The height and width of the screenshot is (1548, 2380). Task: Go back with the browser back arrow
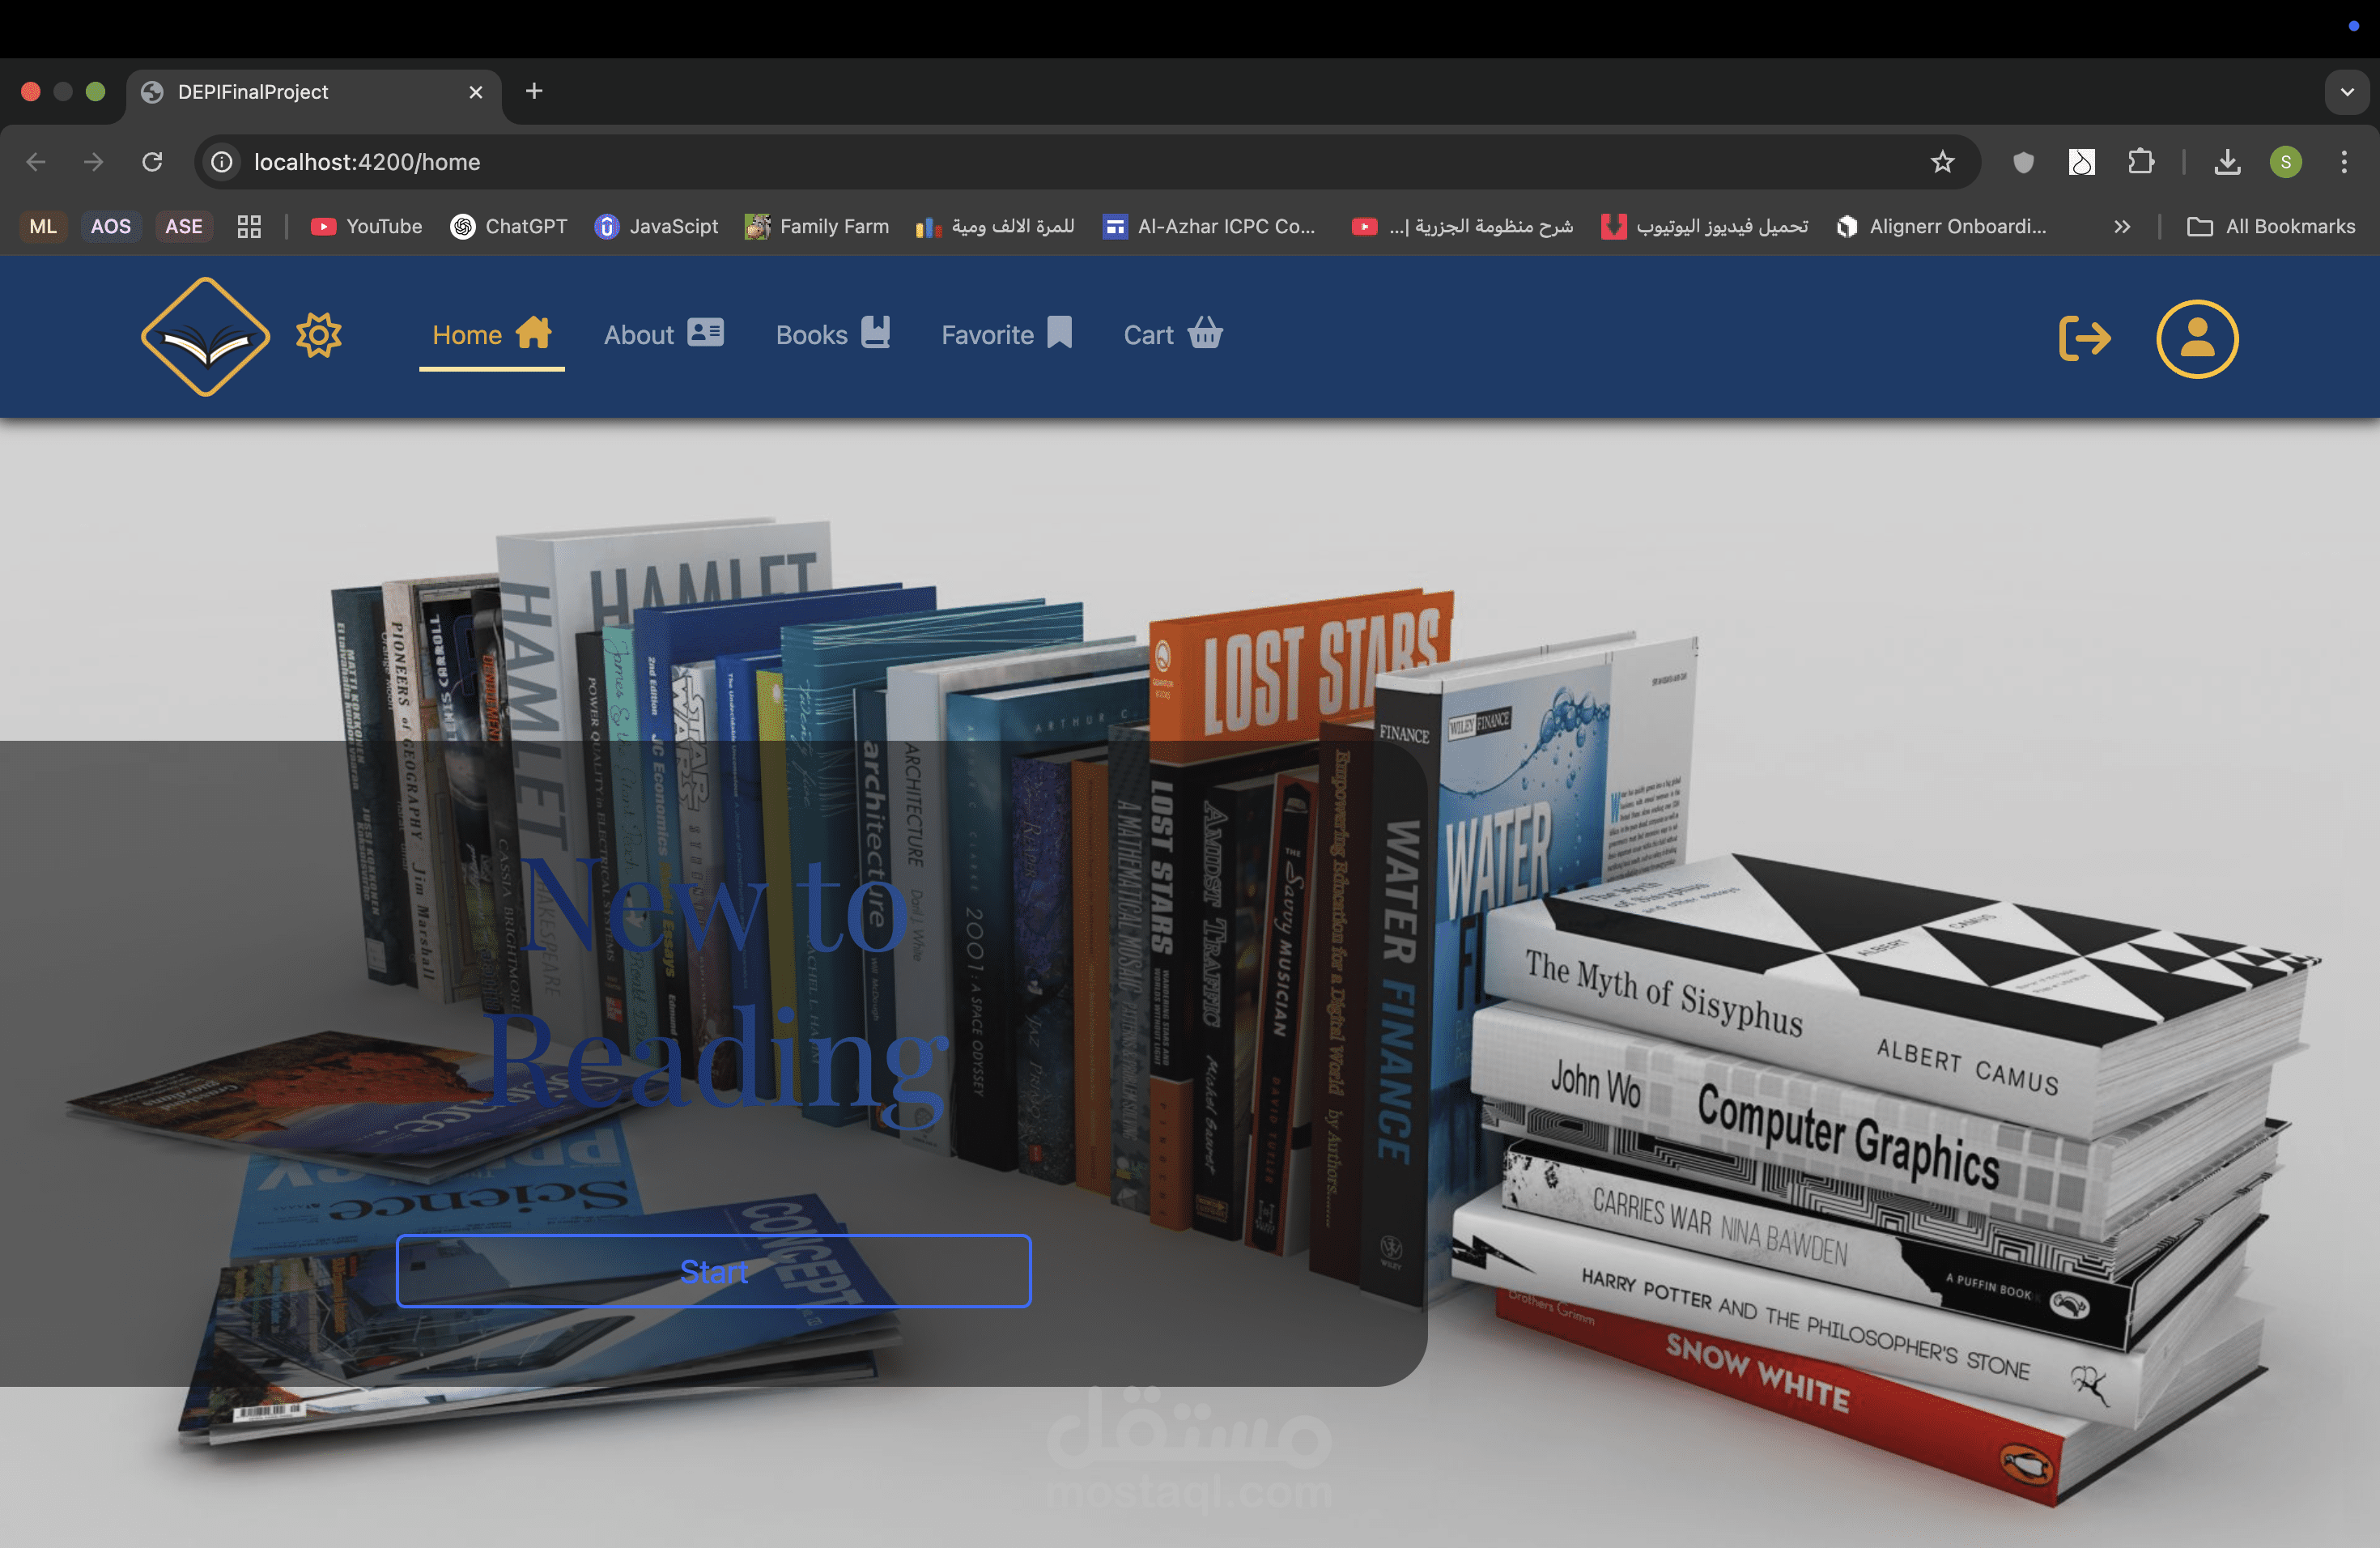tap(36, 162)
